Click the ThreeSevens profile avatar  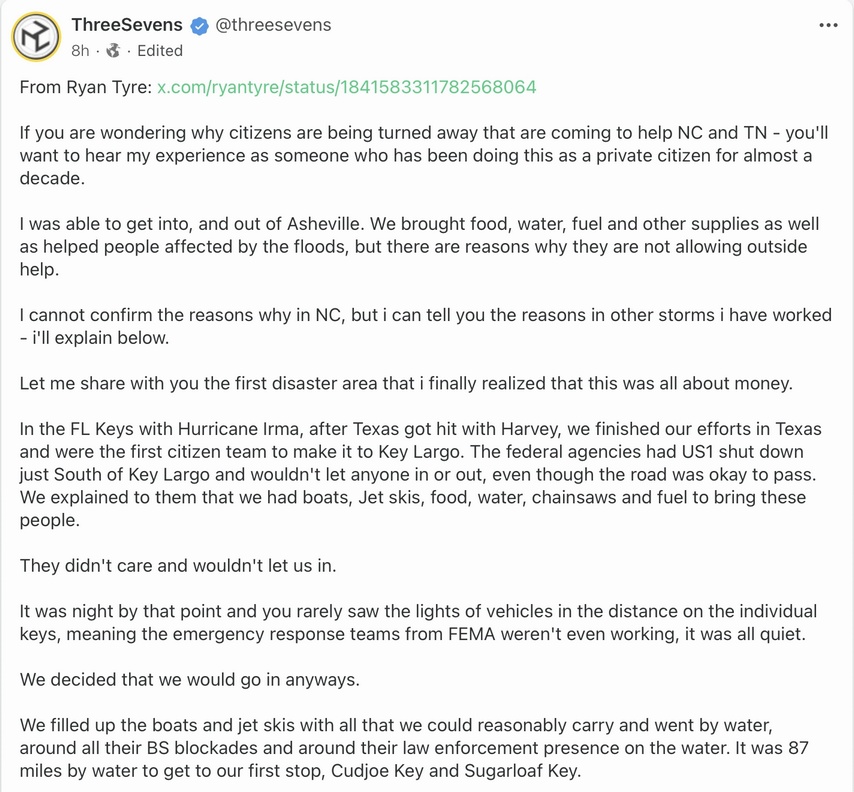coord(36,37)
